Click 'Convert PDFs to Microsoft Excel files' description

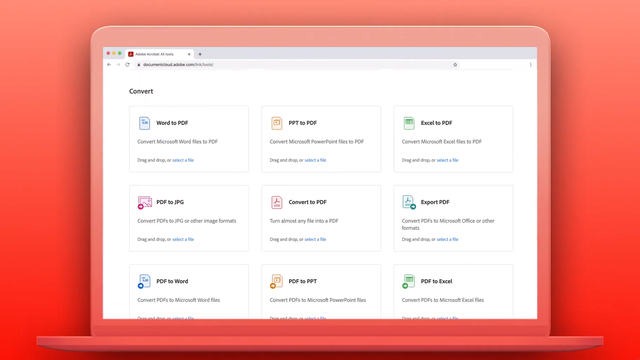443,300
